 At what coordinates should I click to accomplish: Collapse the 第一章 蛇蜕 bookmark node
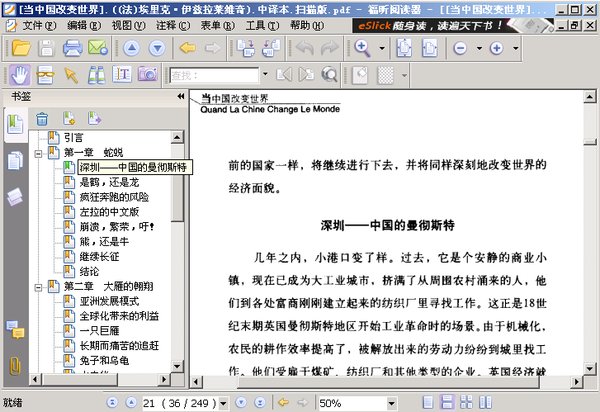38,154
